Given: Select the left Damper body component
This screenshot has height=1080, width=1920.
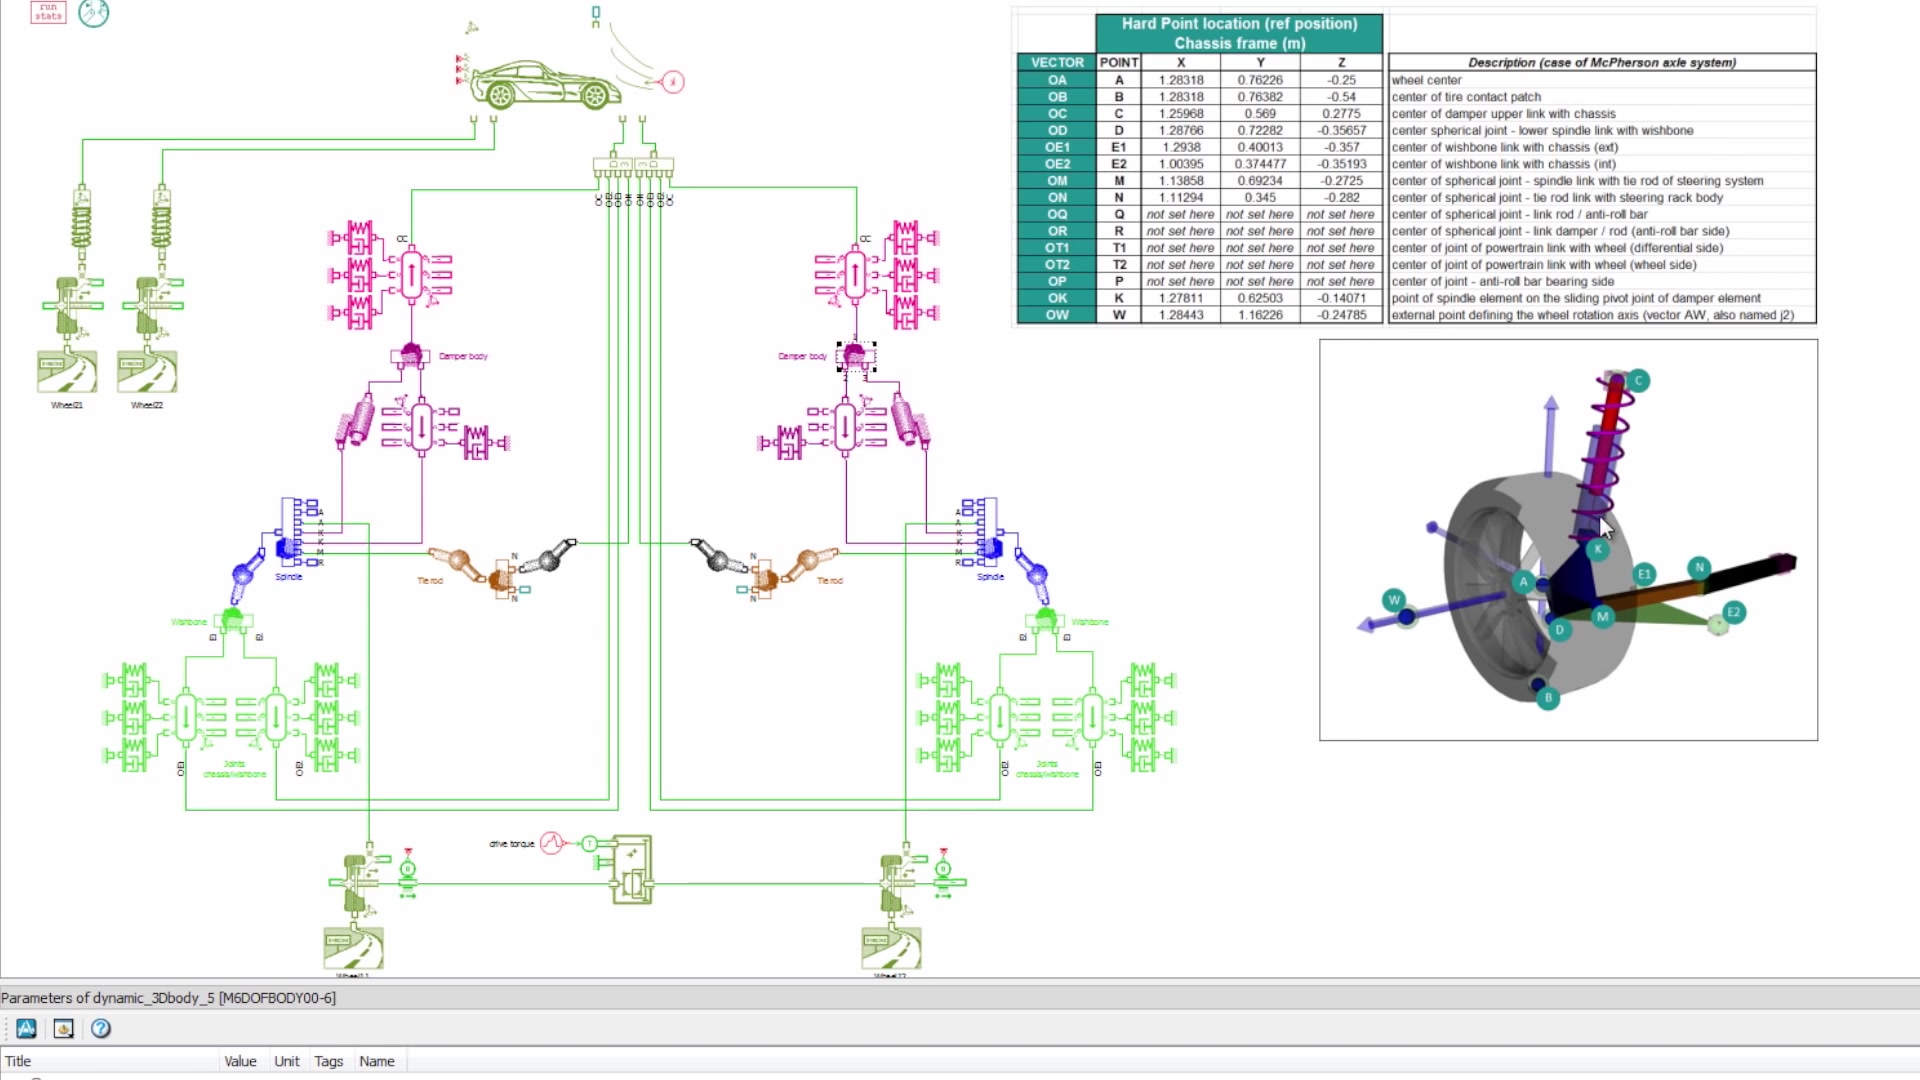Looking at the screenshot, I should (410, 355).
